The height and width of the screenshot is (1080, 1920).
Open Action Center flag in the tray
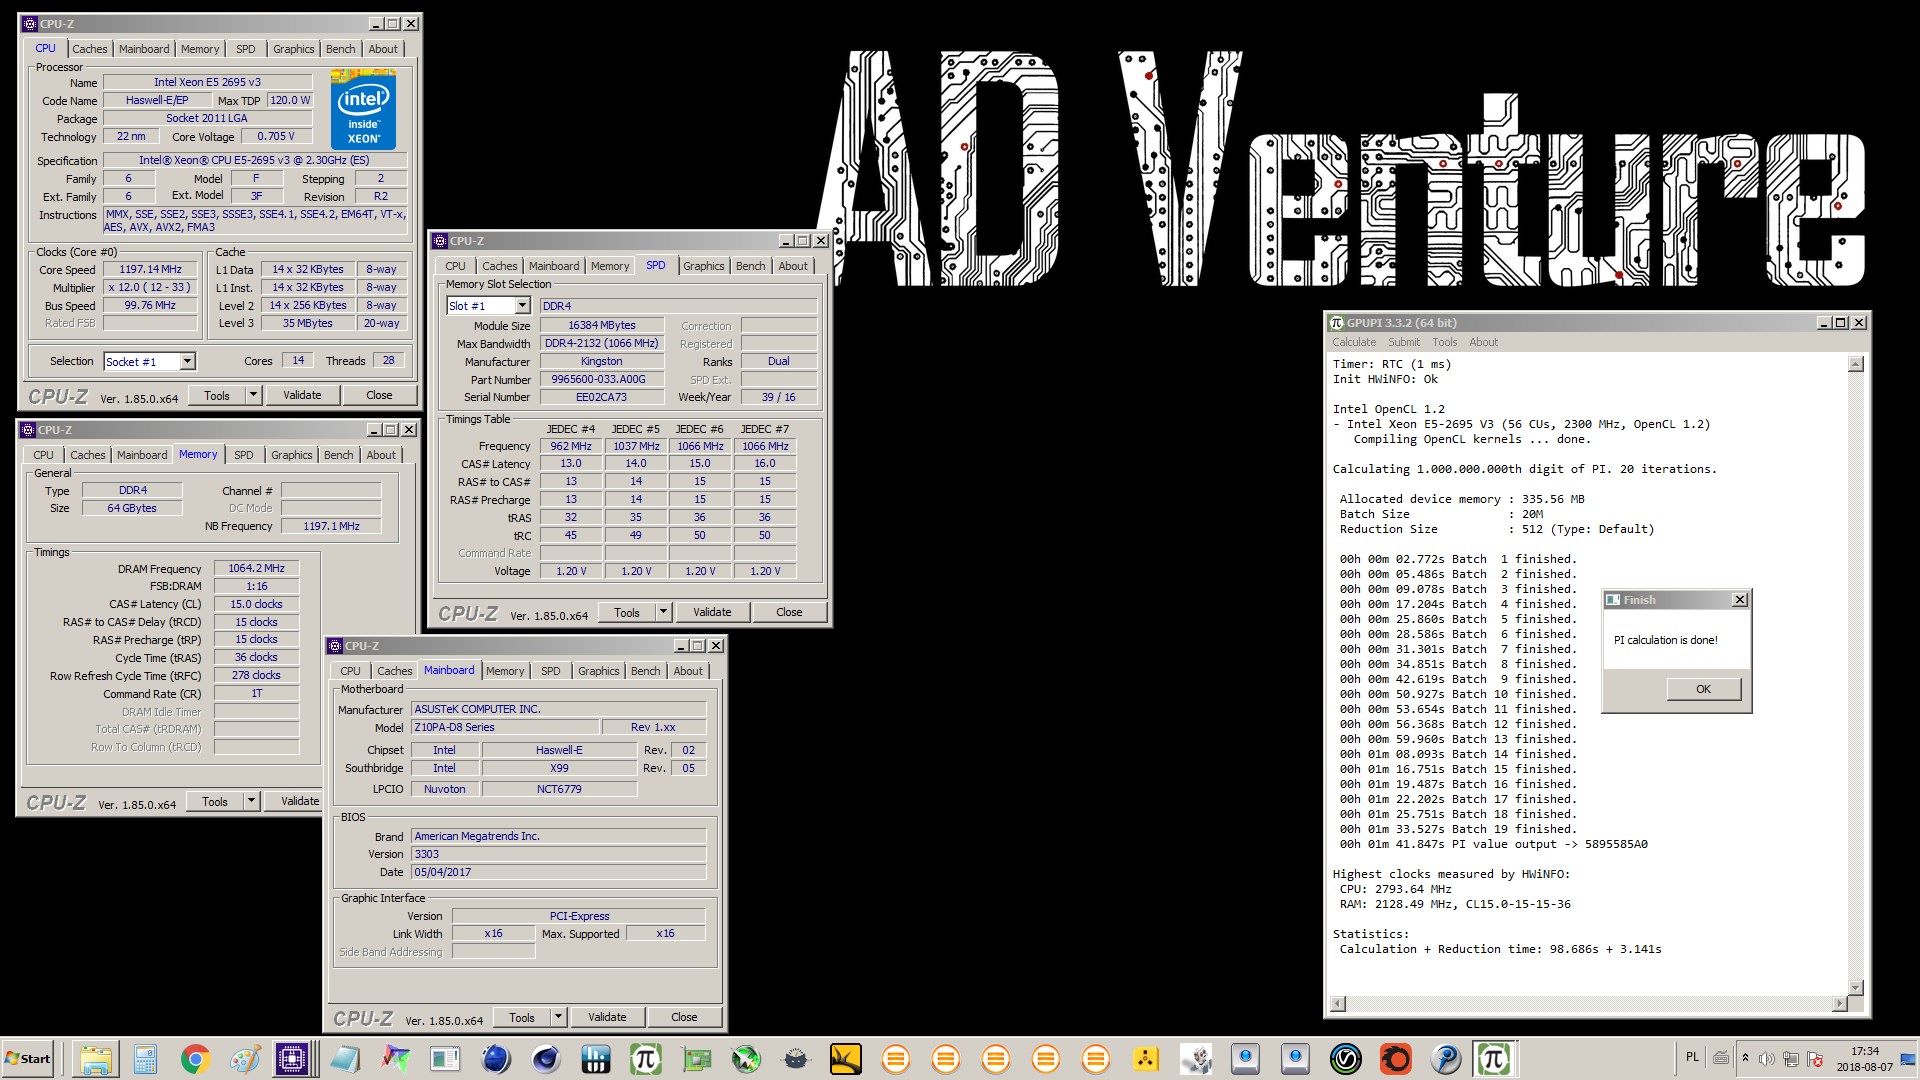[x=1815, y=1058]
